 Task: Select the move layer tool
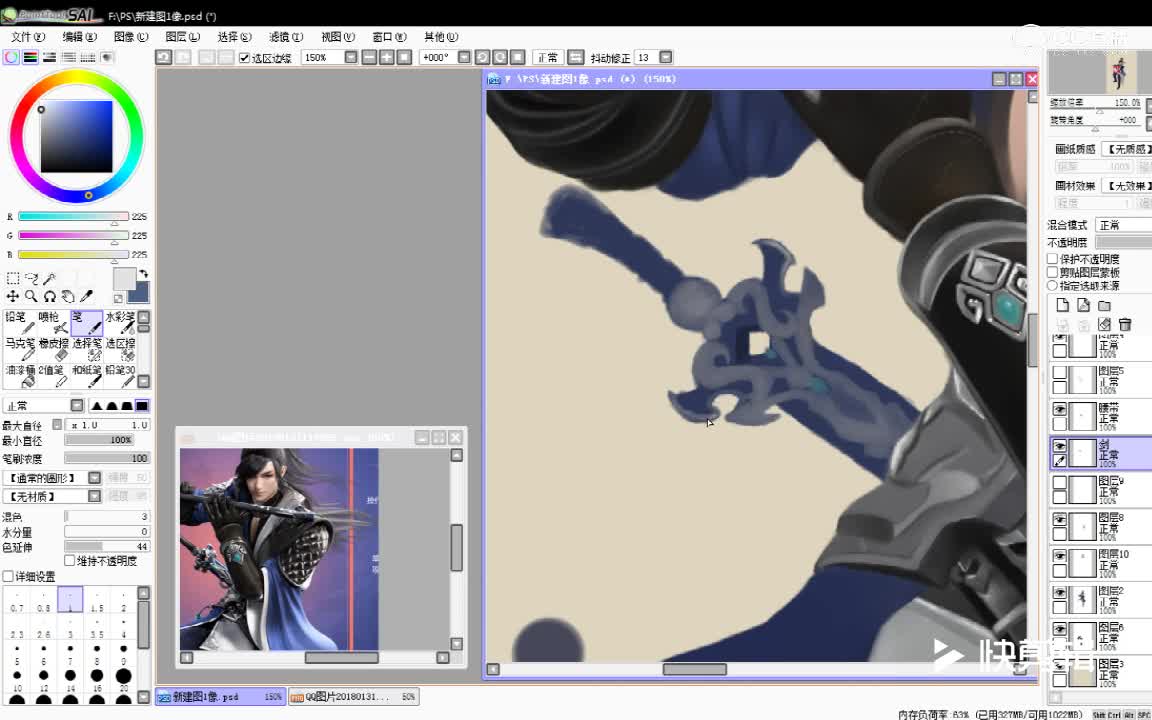12,297
